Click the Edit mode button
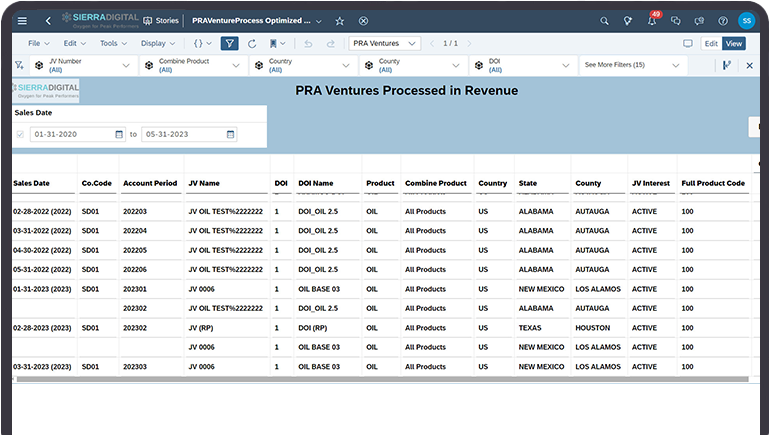This screenshot has width=769, height=435. tap(710, 44)
